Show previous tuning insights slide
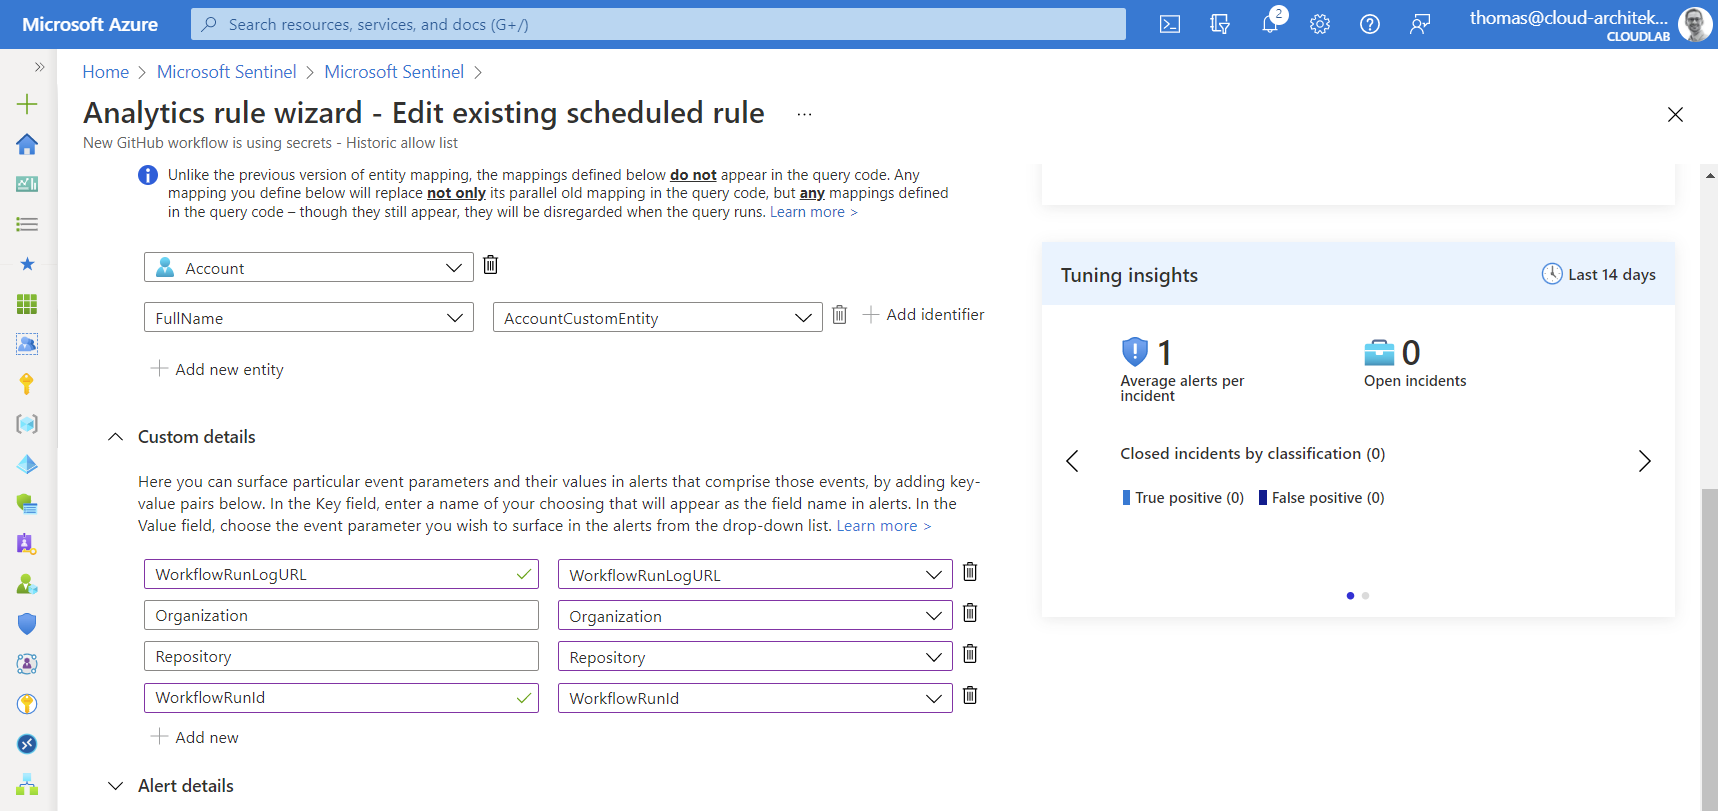Screen dimensions: 1718x811 pyautogui.click(x=1072, y=461)
